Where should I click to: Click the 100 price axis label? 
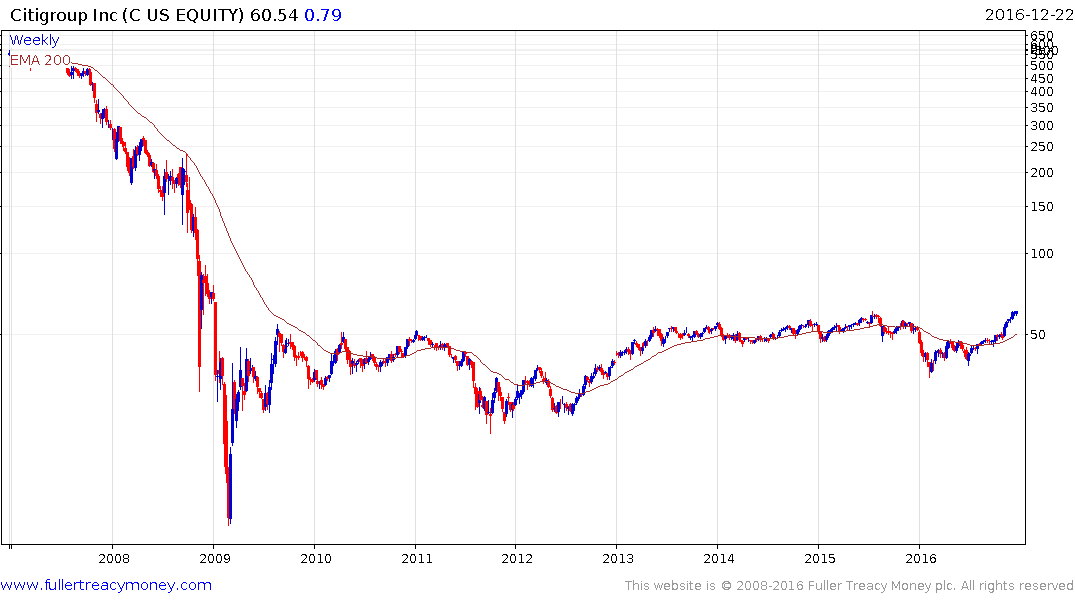pos(1041,254)
